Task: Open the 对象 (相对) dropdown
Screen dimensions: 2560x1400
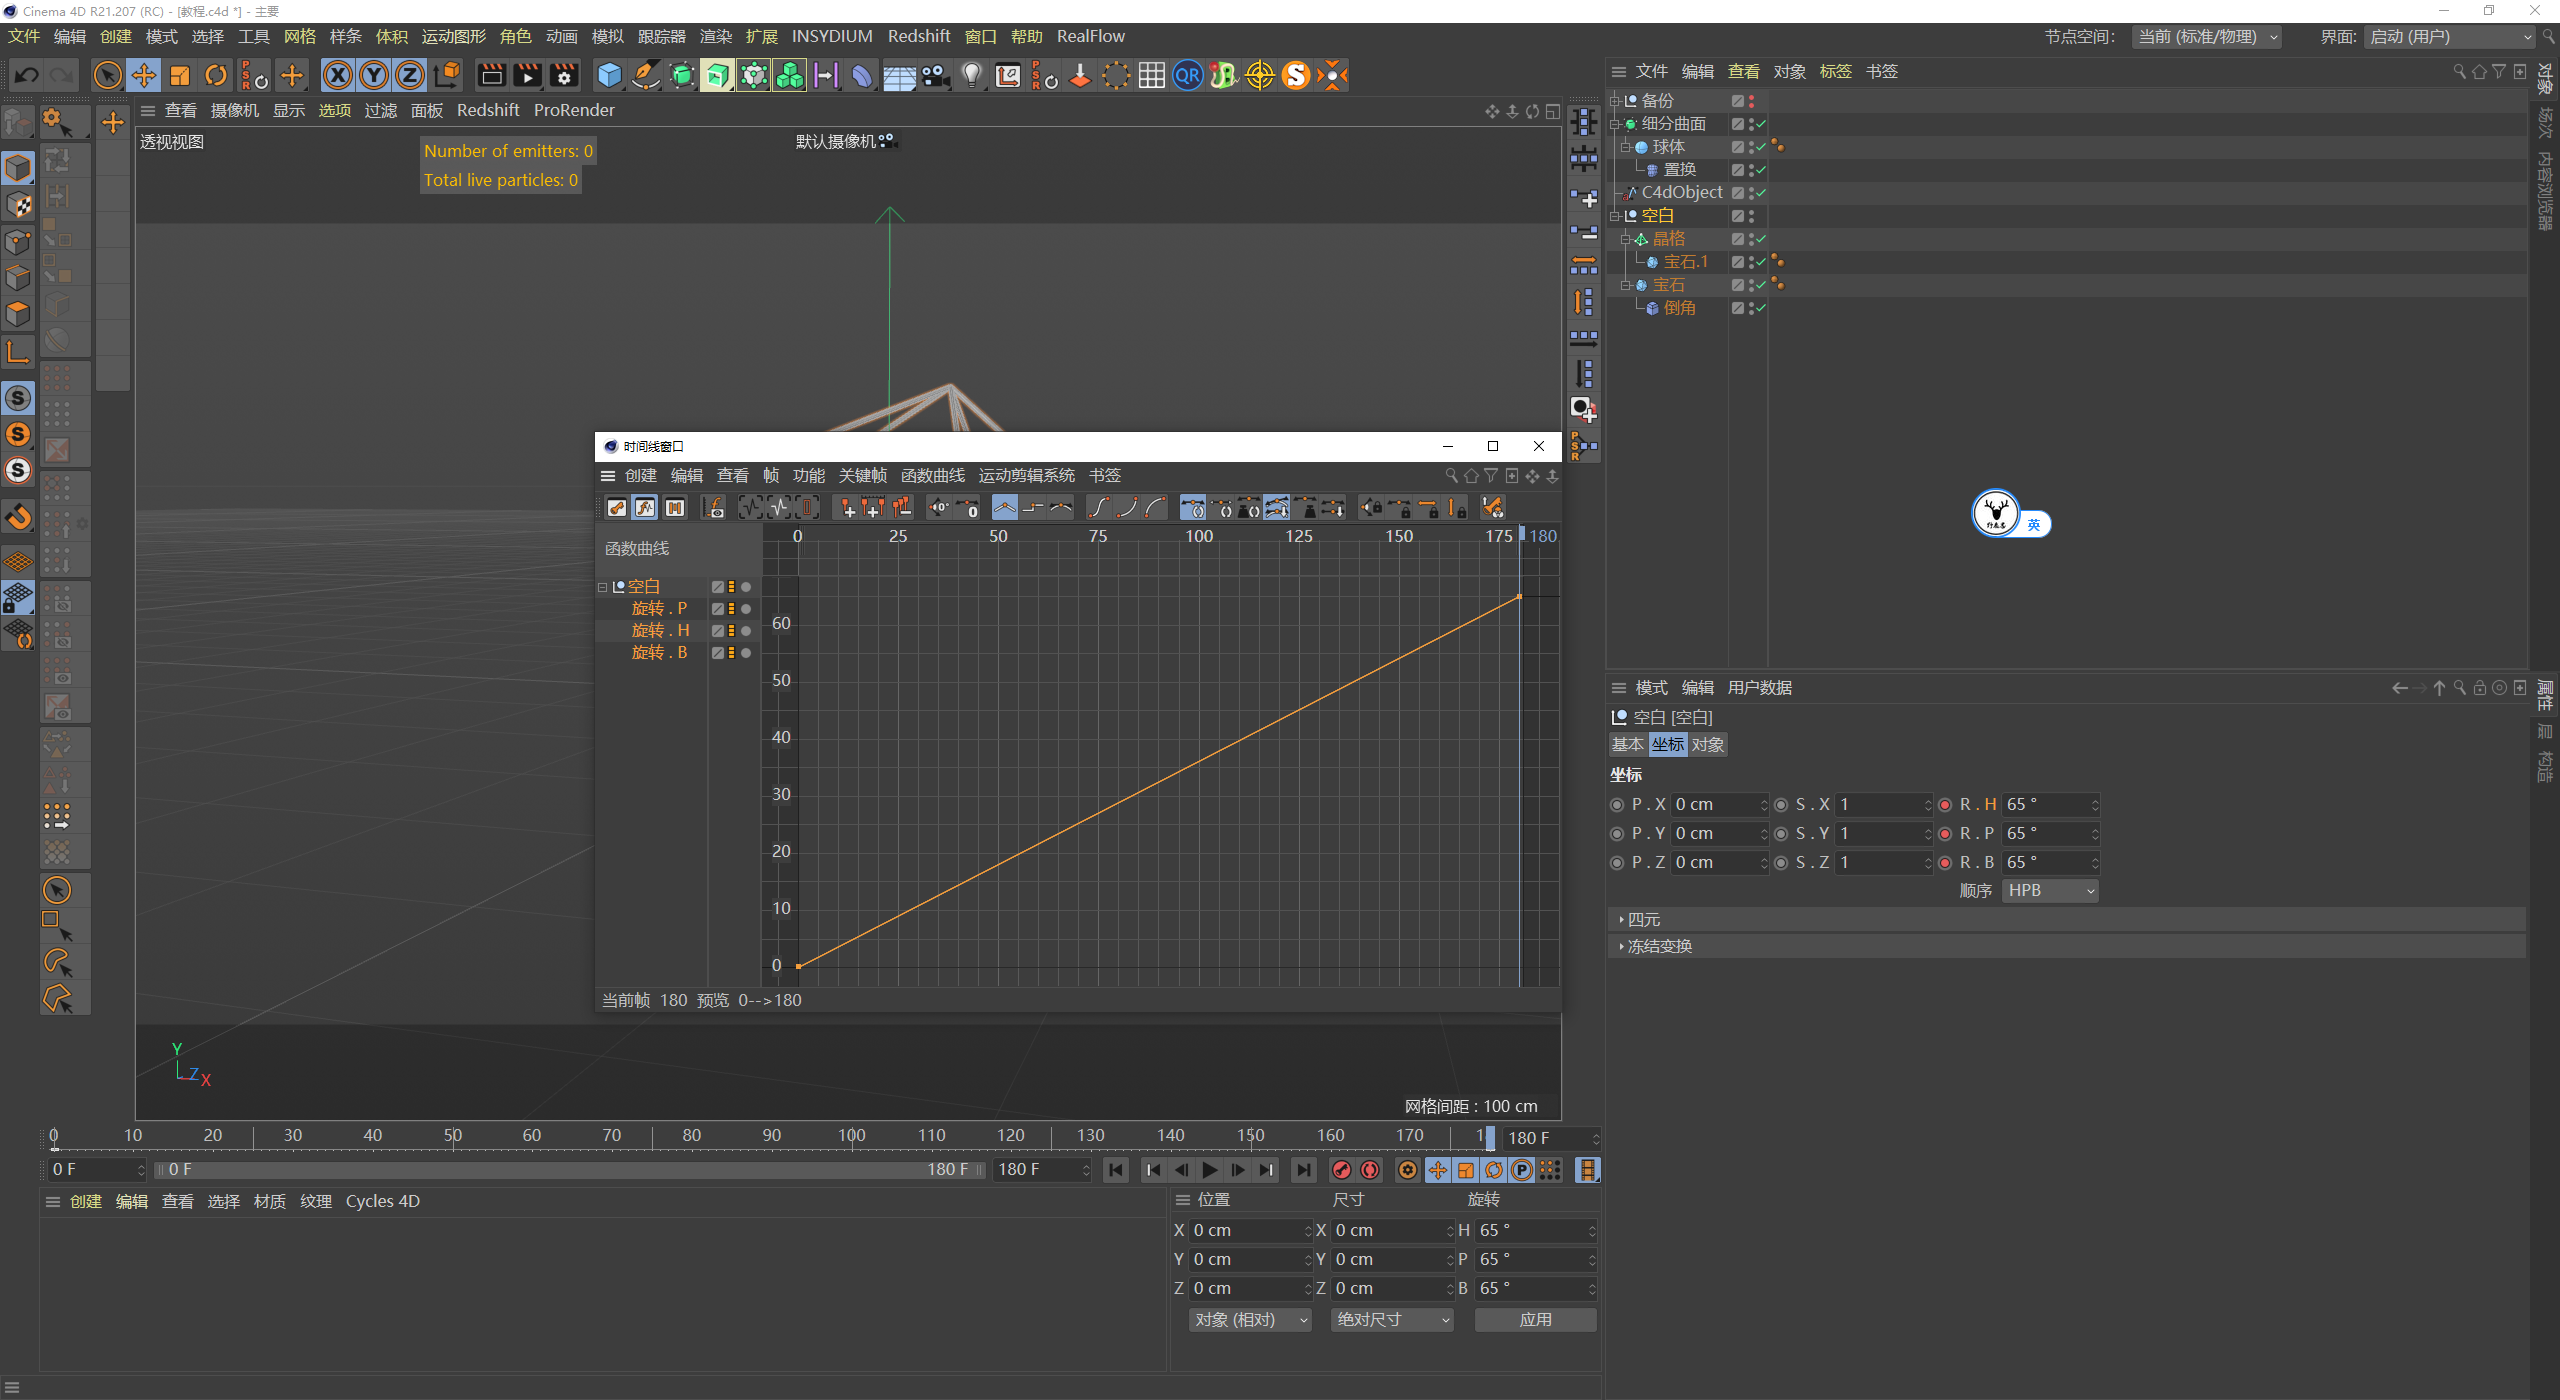Action: click(1250, 1320)
